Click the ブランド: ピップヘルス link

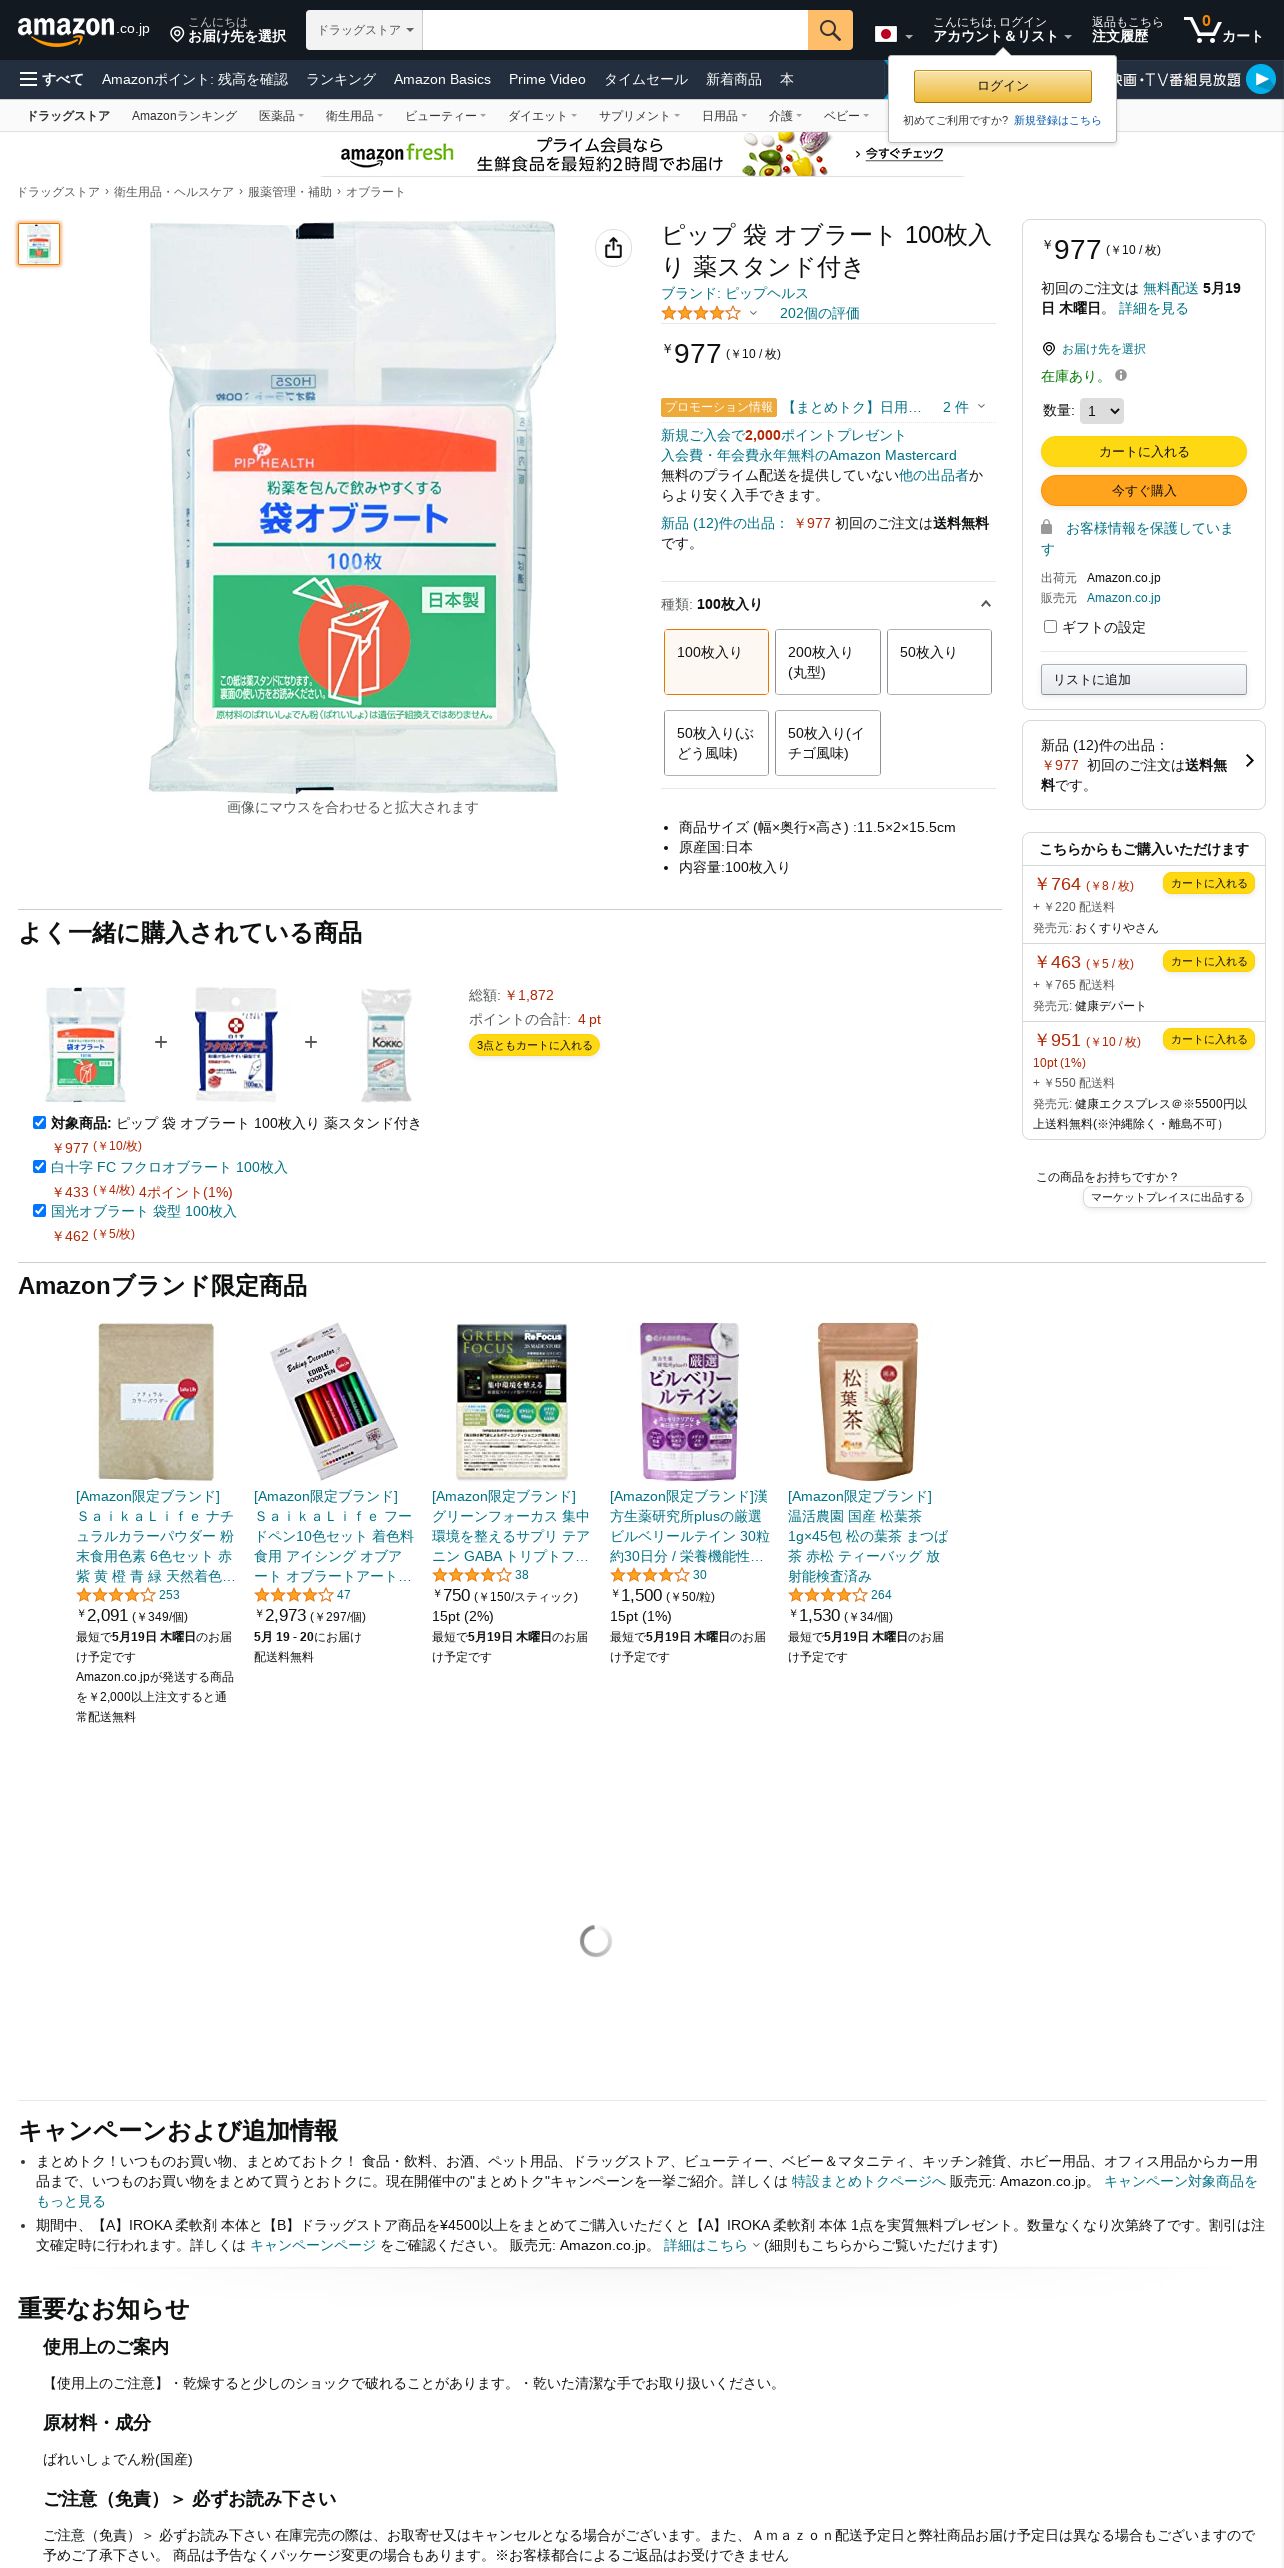coord(734,293)
